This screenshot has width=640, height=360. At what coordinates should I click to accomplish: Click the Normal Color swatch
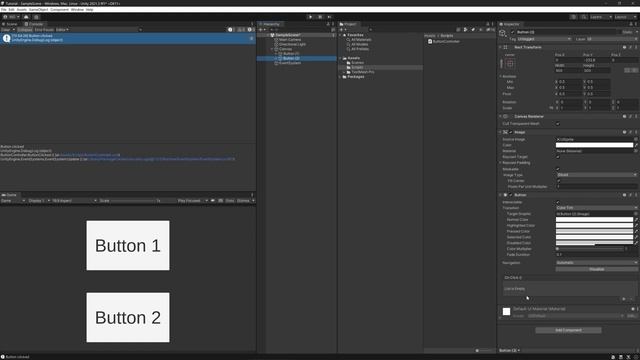point(594,220)
